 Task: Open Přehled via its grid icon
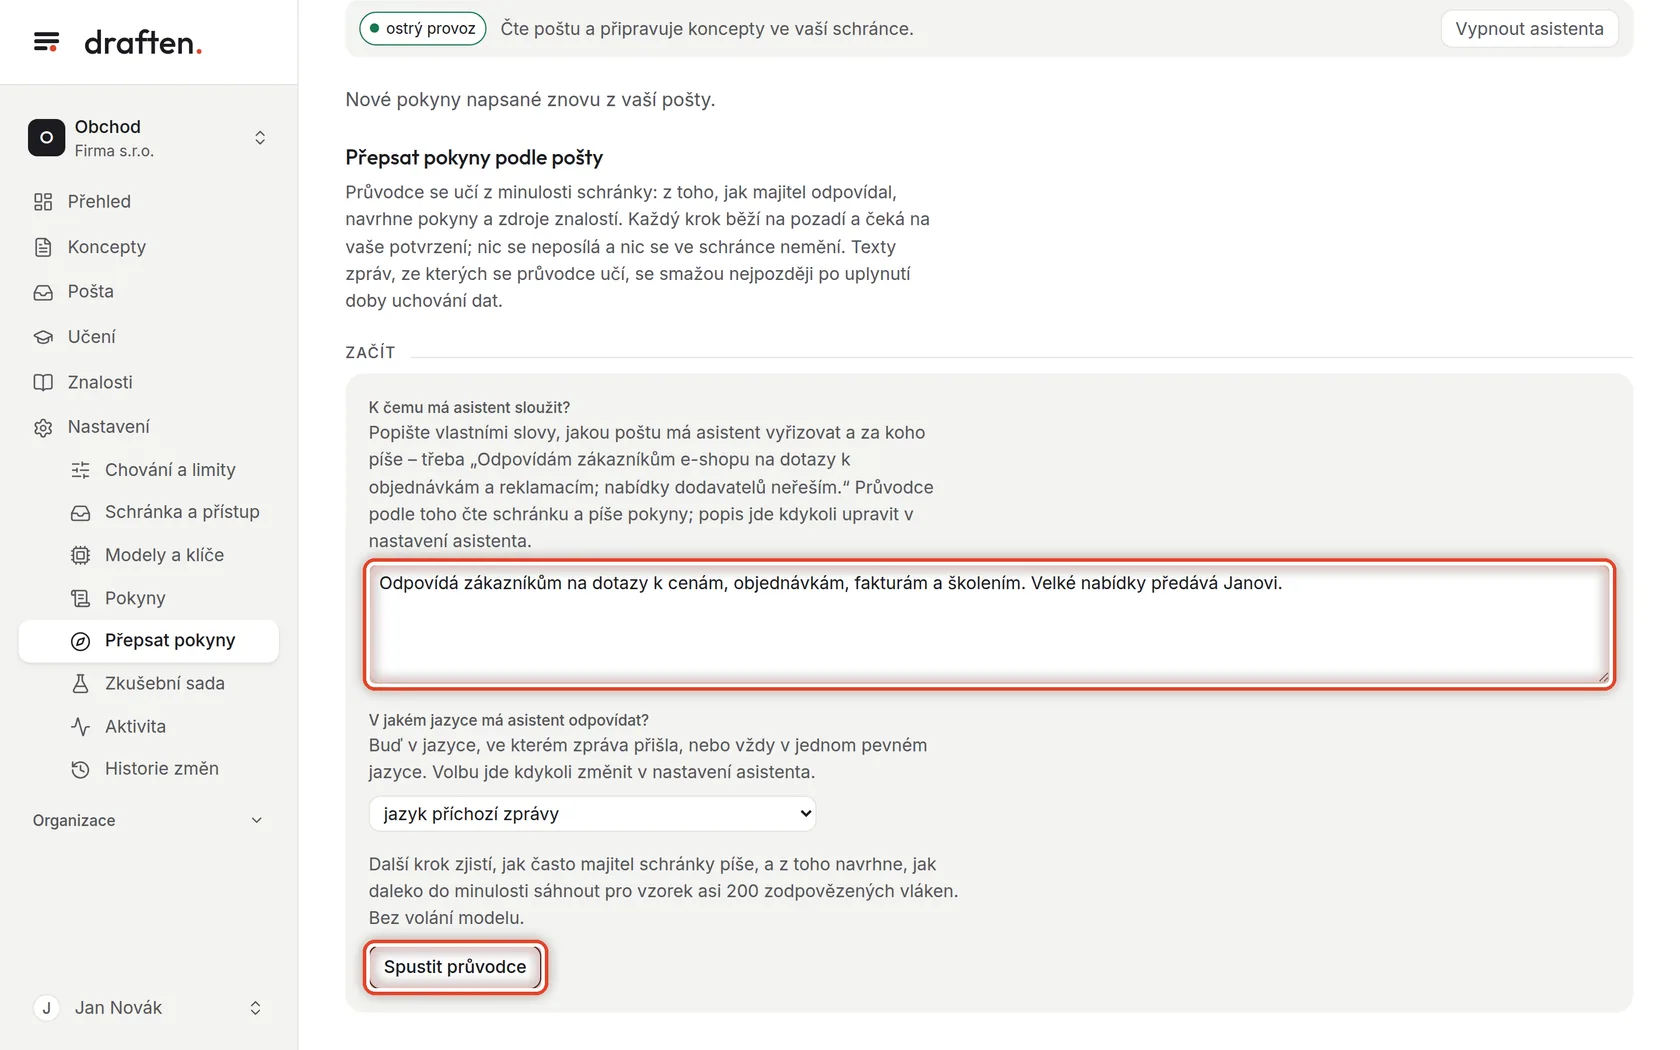[43, 202]
